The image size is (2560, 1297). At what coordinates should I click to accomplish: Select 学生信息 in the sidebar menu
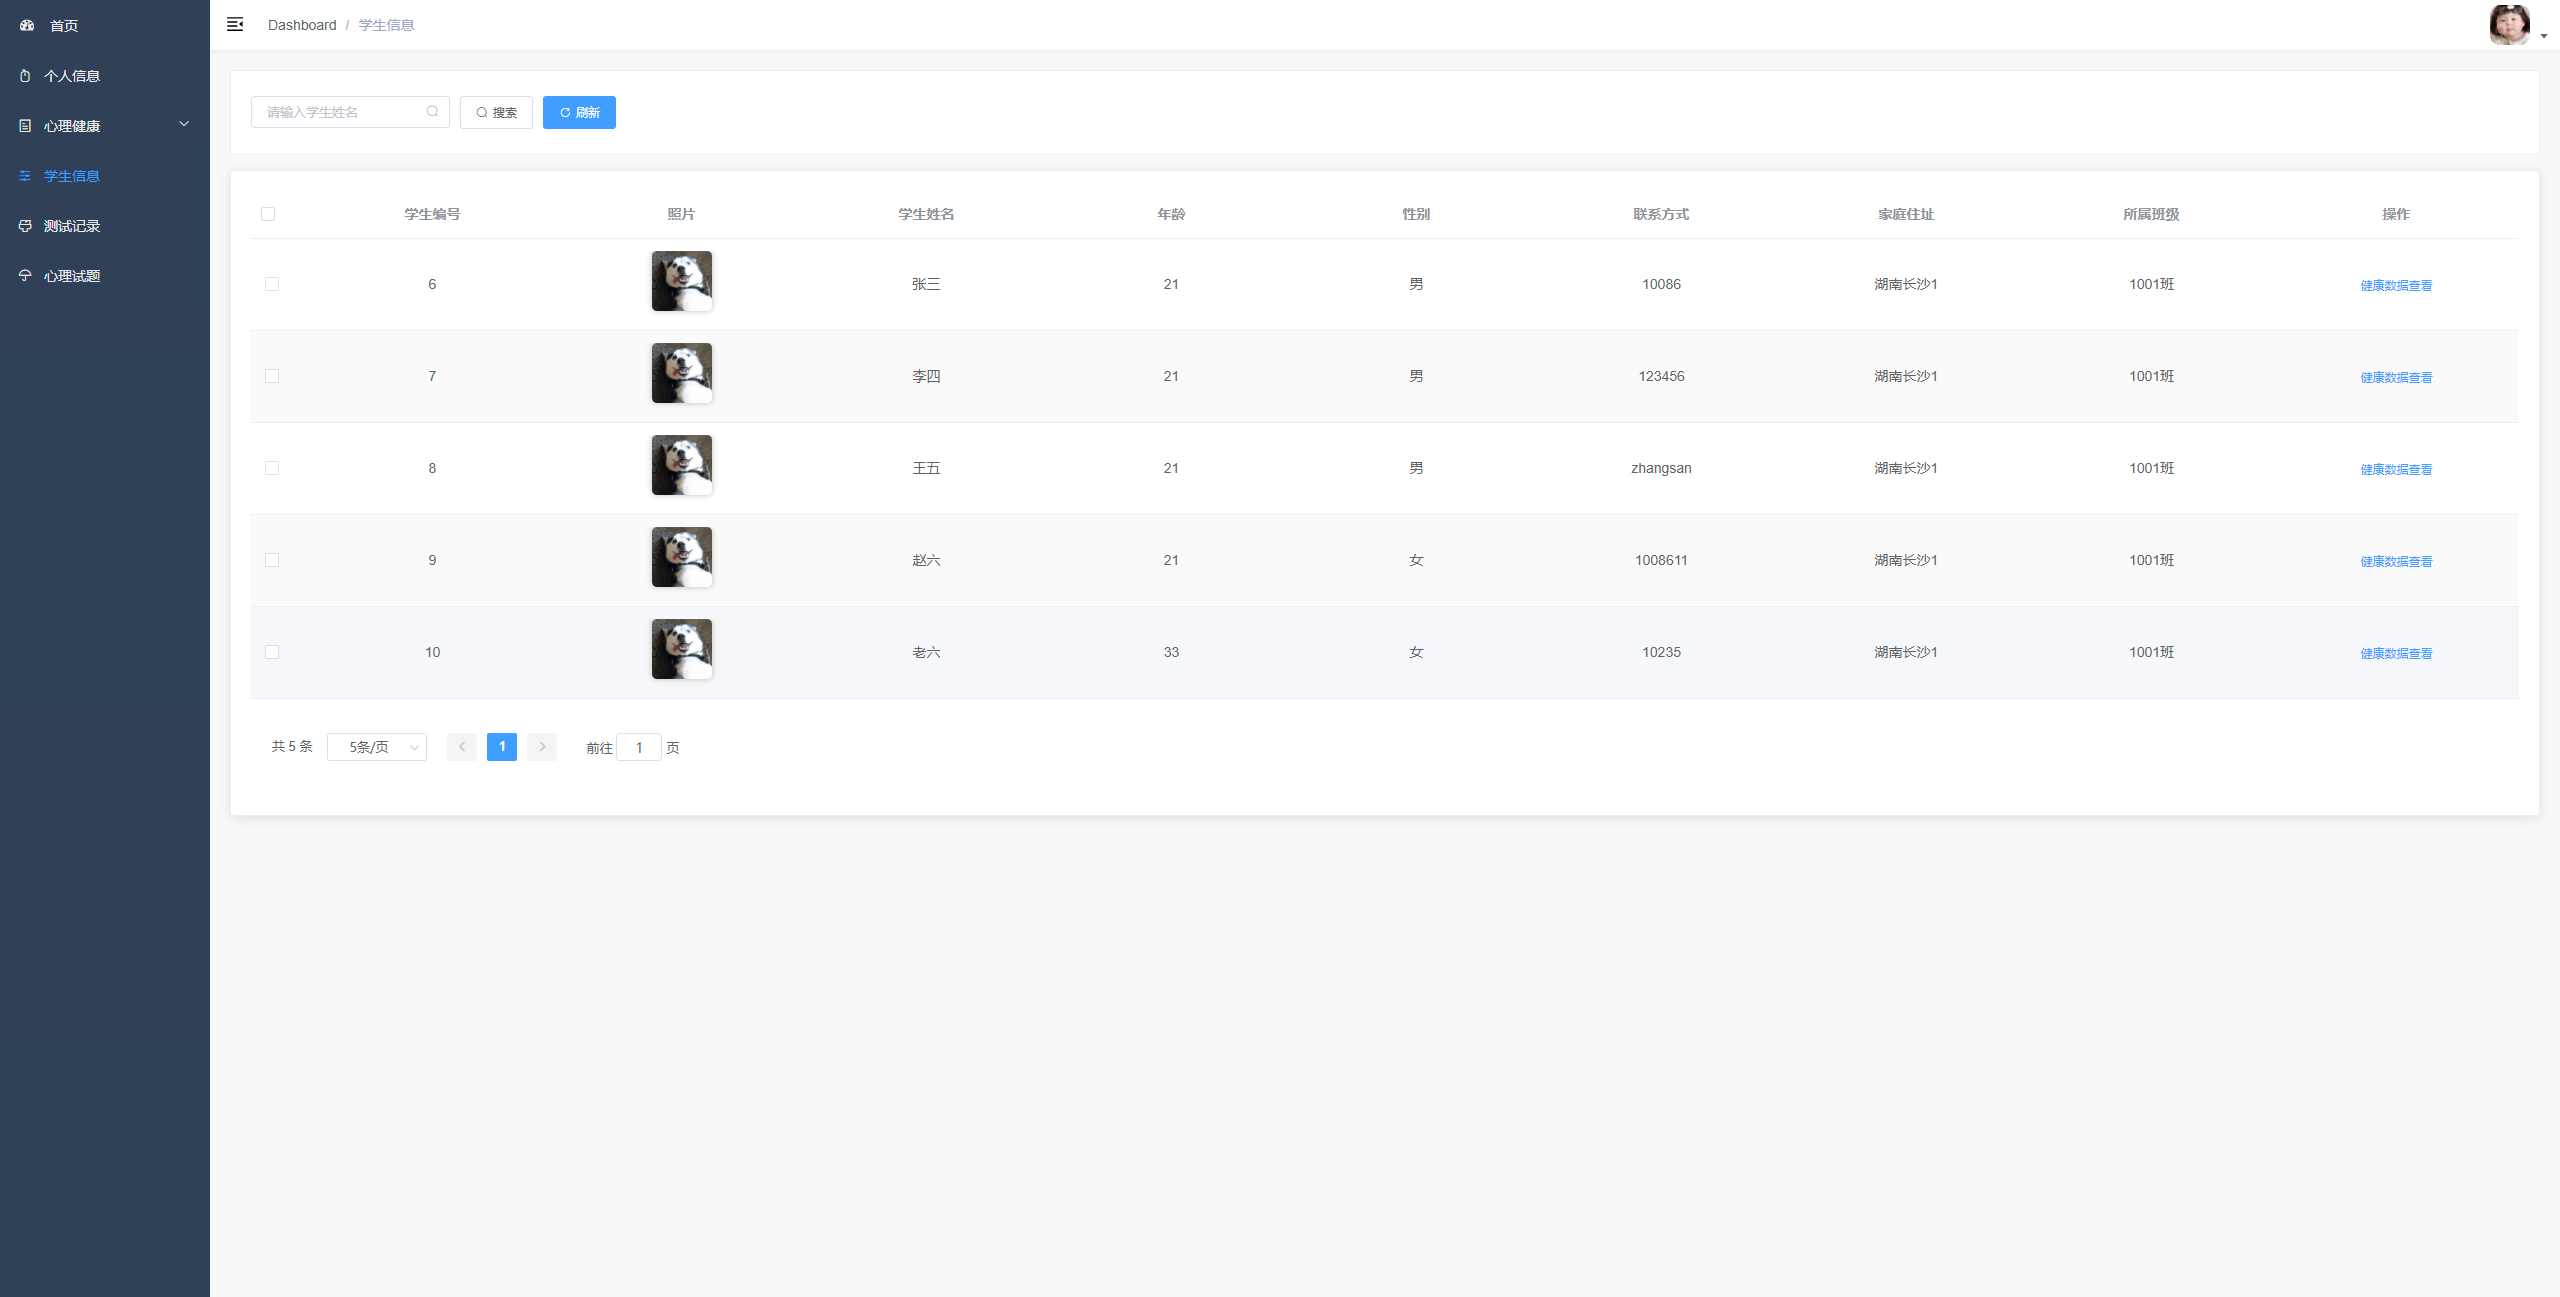pyautogui.click(x=105, y=175)
